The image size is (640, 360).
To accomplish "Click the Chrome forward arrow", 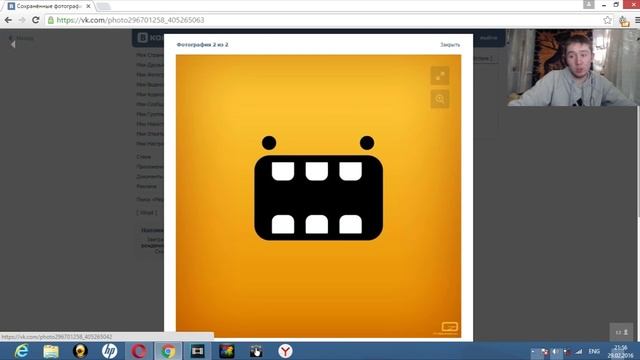I will pyautogui.click(x=22, y=20).
